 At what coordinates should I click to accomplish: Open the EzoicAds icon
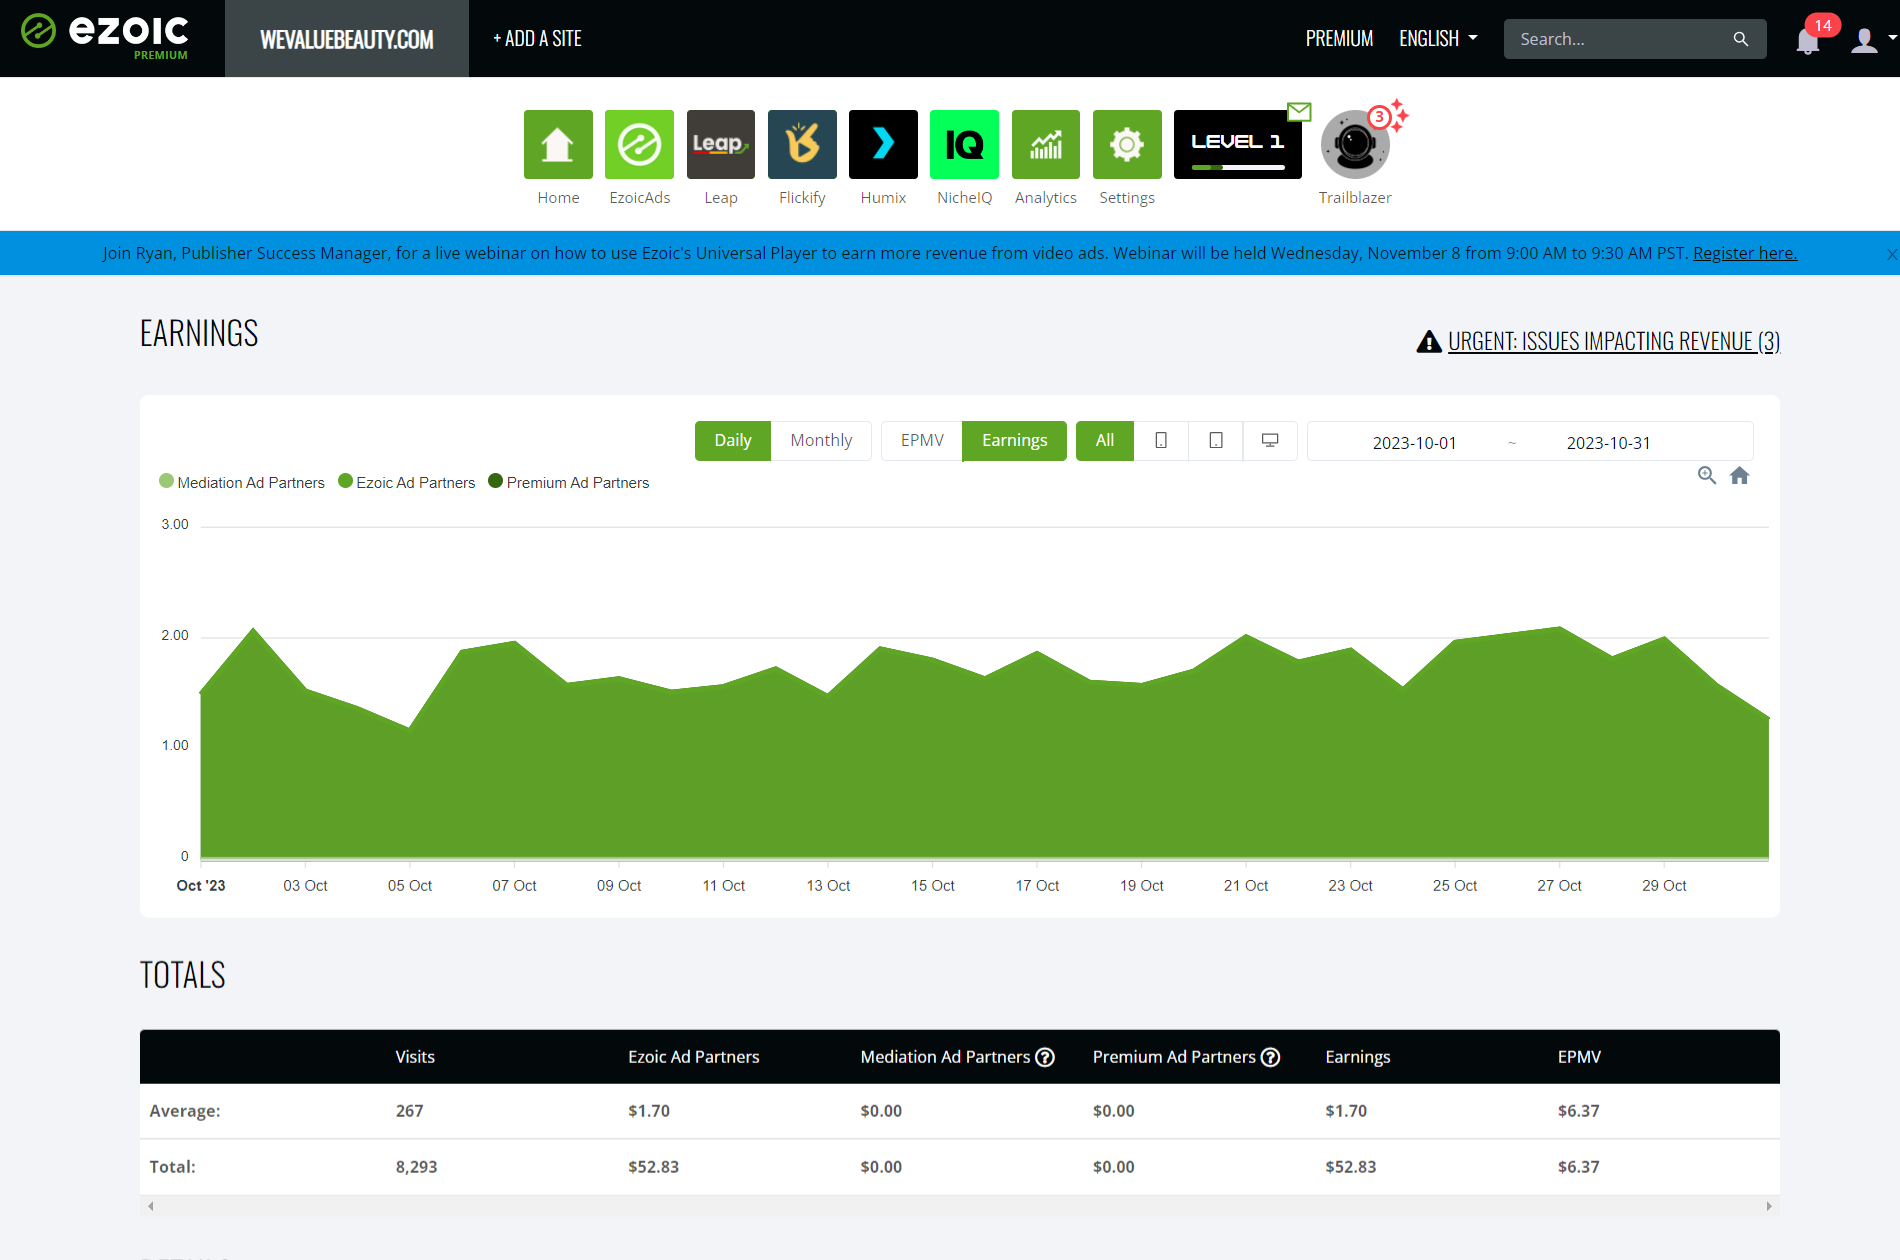[639, 145]
